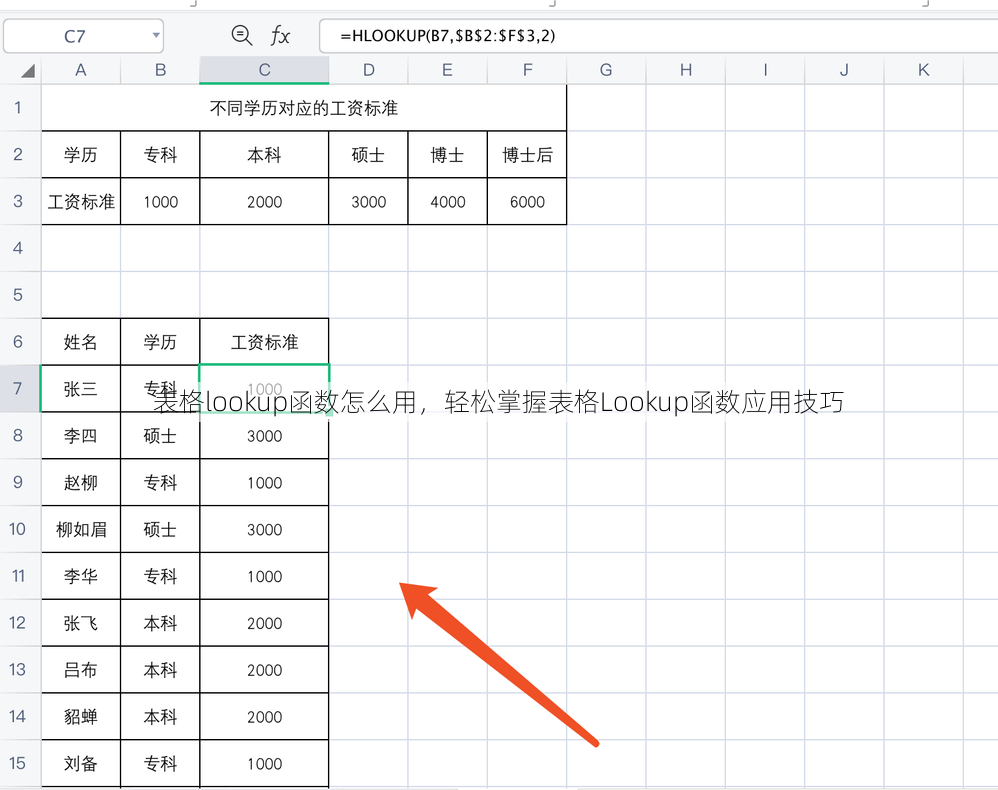Click header cell 姓名 in row 6
This screenshot has width=998, height=790.
pos(81,342)
